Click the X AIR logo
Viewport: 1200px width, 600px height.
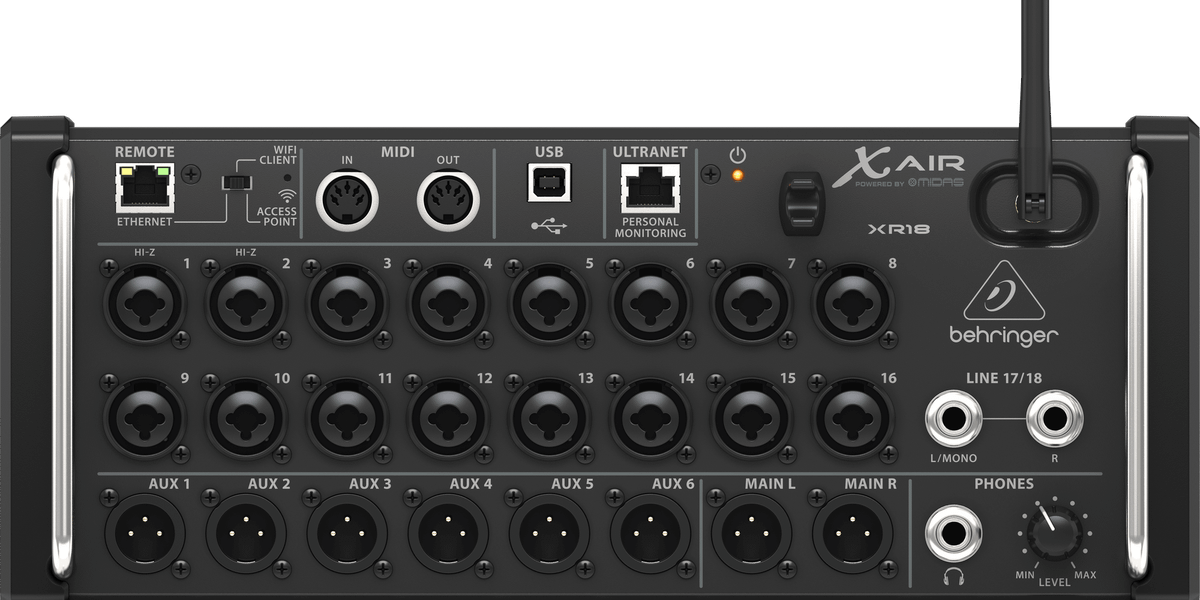pyautogui.click(x=900, y=165)
